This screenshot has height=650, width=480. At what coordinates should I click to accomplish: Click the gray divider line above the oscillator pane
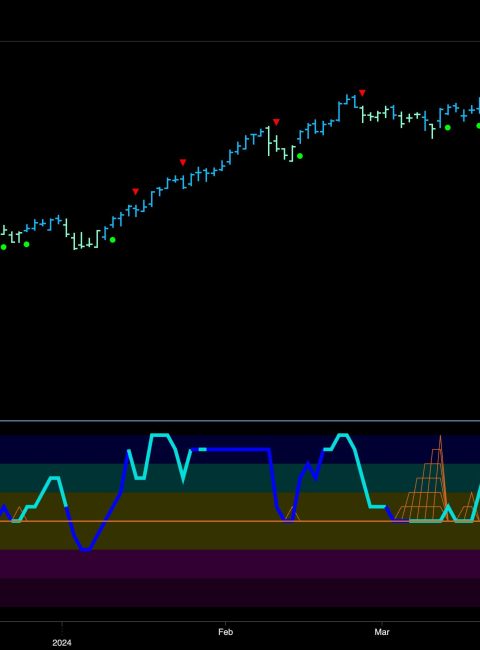[x=240, y=421]
